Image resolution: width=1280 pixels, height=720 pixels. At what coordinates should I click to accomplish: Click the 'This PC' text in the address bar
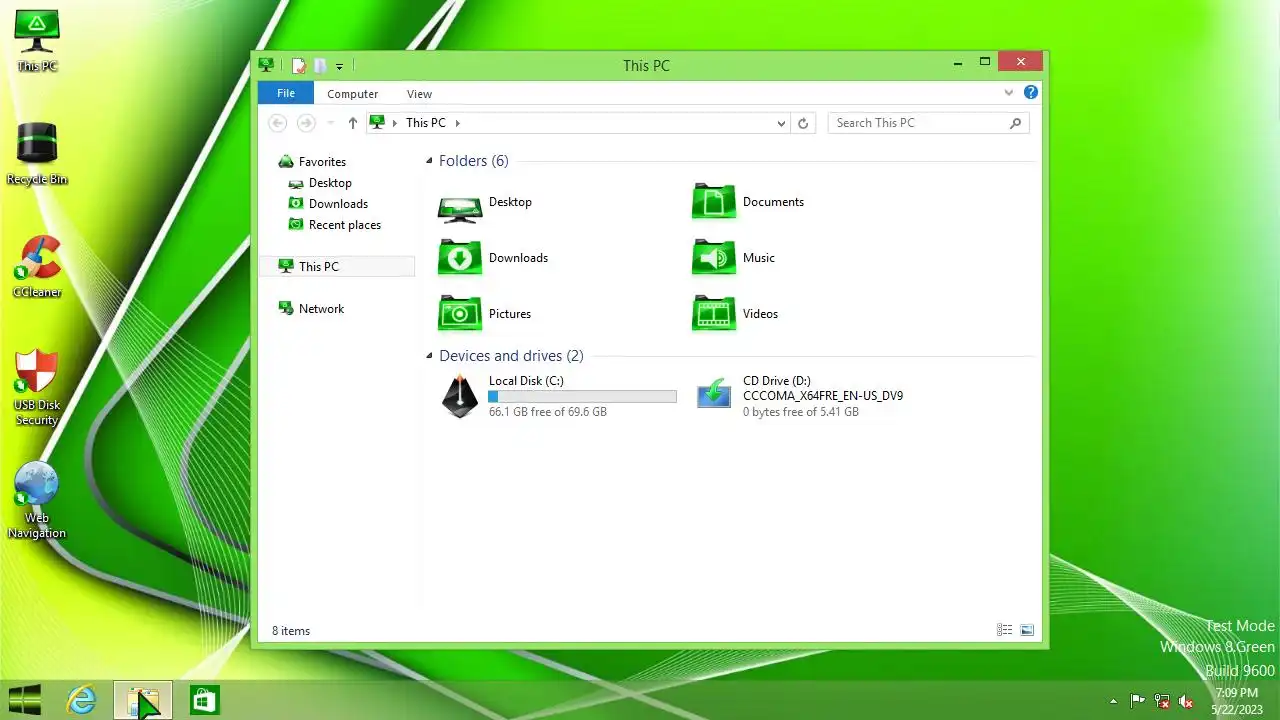[x=426, y=123]
